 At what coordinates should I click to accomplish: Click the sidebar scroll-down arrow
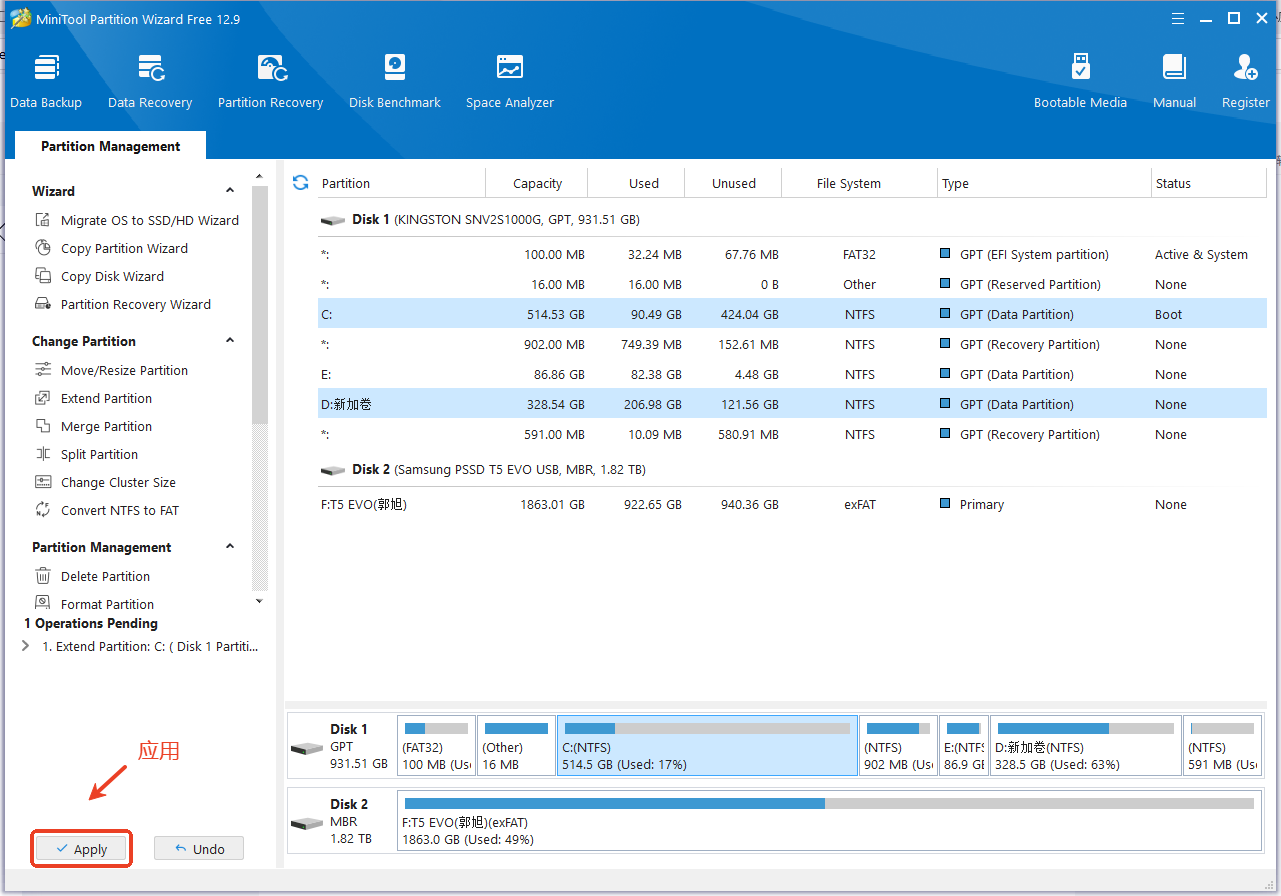pos(260,601)
